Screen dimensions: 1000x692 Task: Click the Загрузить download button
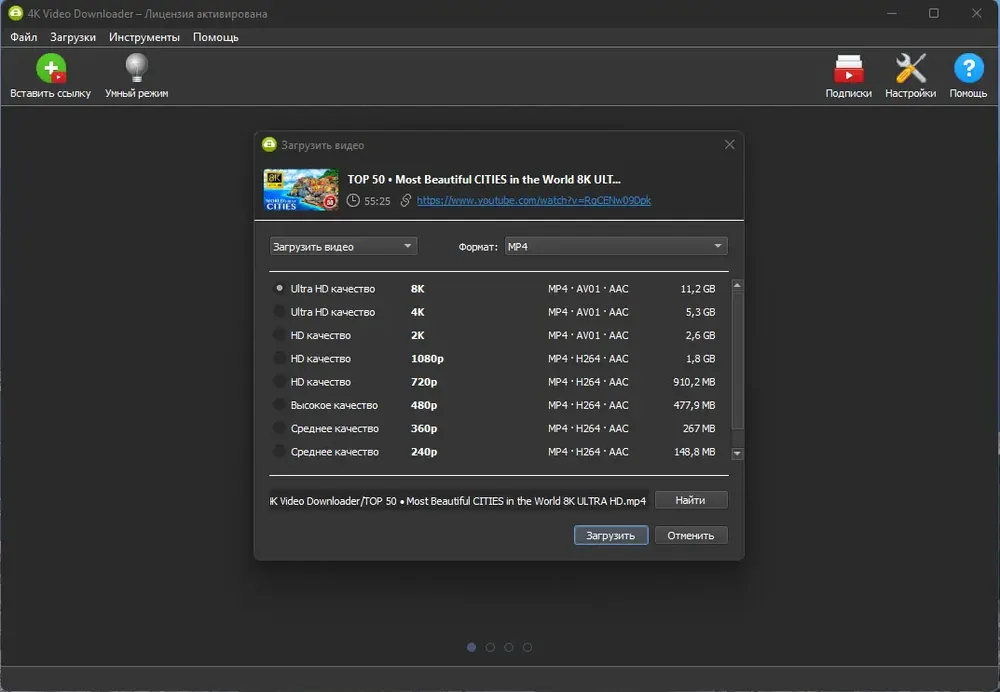pyautogui.click(x=611, y=535)
